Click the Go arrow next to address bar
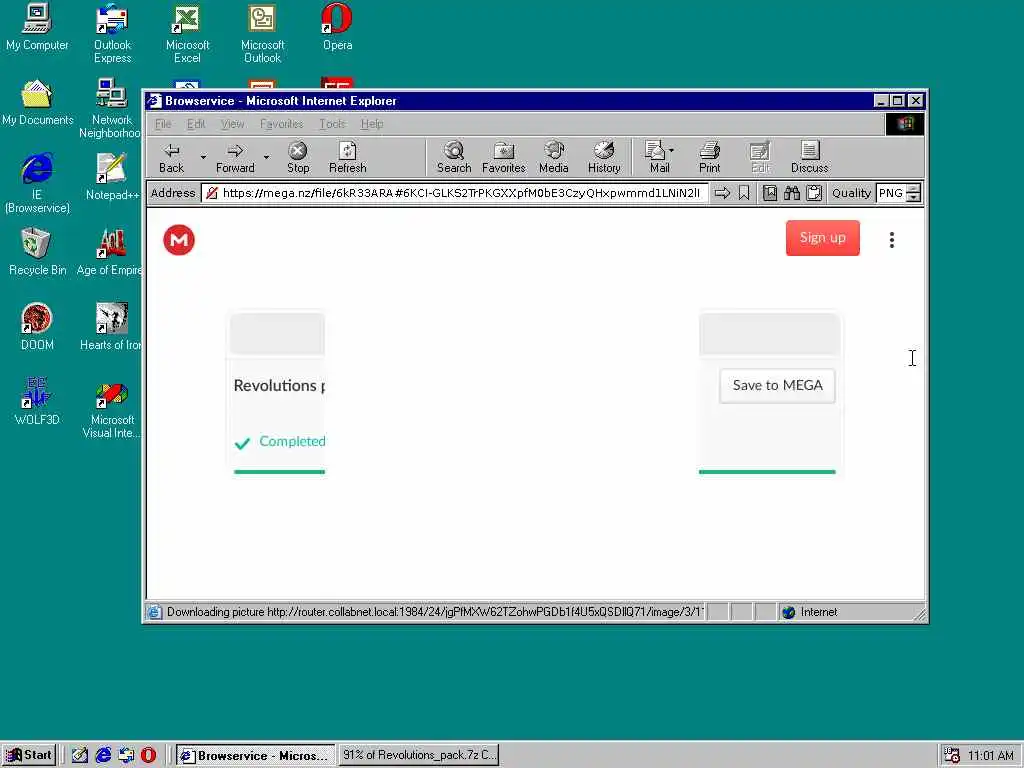The image size is (1024, 768). click(722, 193)
